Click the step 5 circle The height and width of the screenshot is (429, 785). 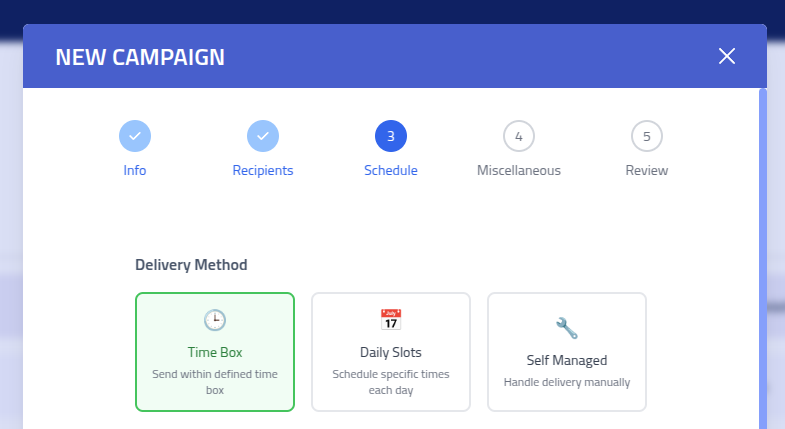pos(647,136)
